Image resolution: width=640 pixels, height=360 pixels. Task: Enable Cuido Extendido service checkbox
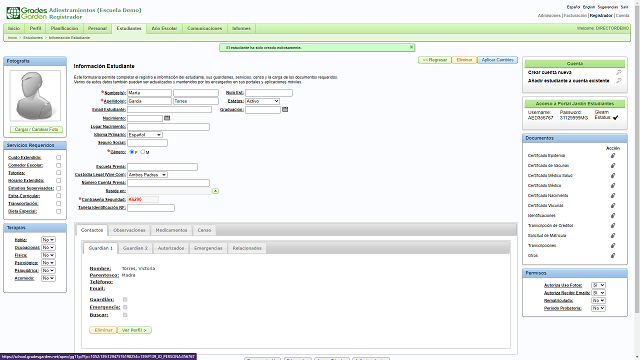pyautogui.click(x=58, y=158)
